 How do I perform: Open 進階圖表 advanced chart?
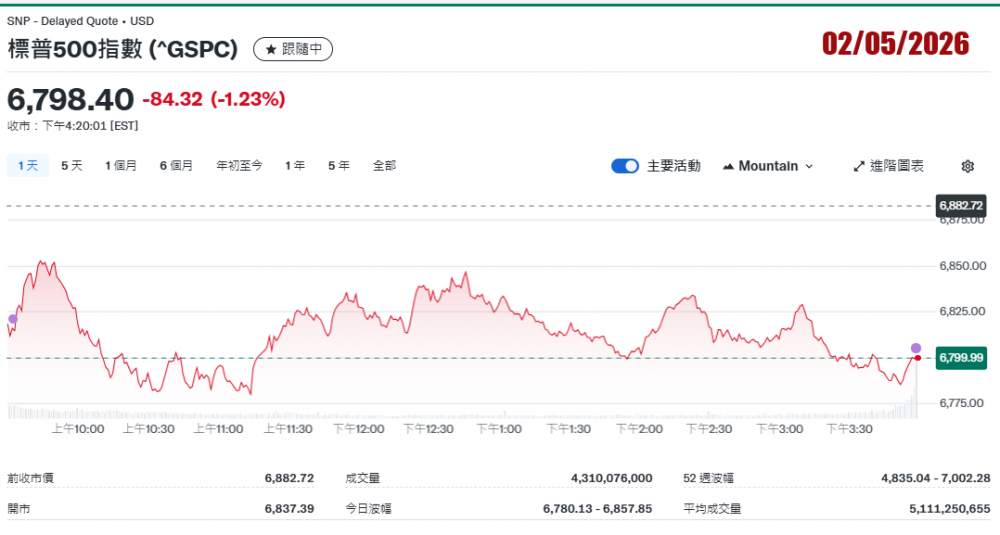point(888,166)
